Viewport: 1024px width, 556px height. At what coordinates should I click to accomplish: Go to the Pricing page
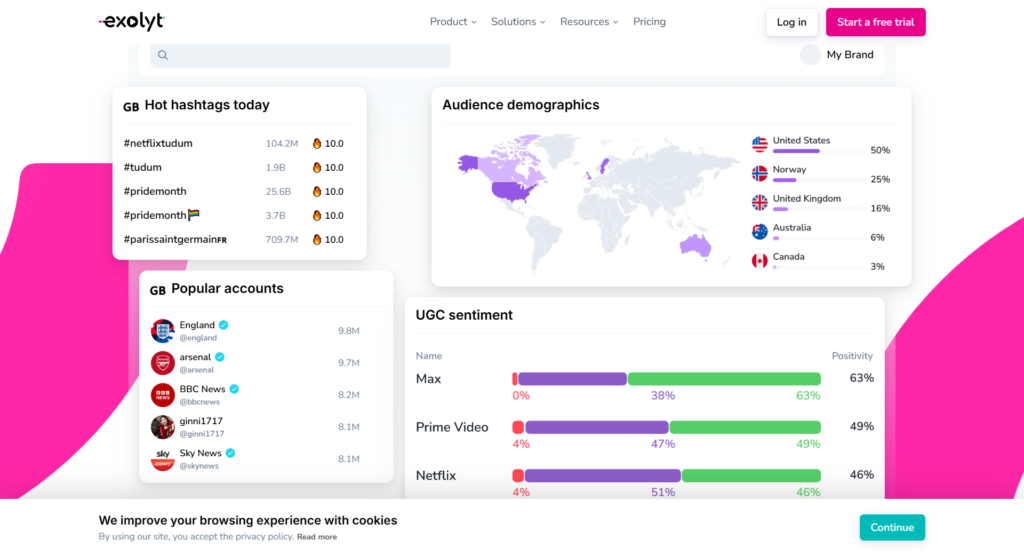(x=649, y=22)
